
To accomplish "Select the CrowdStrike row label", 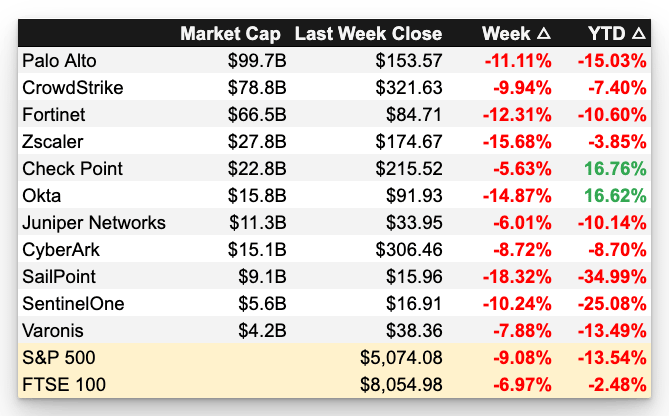I will click(73, 88).
